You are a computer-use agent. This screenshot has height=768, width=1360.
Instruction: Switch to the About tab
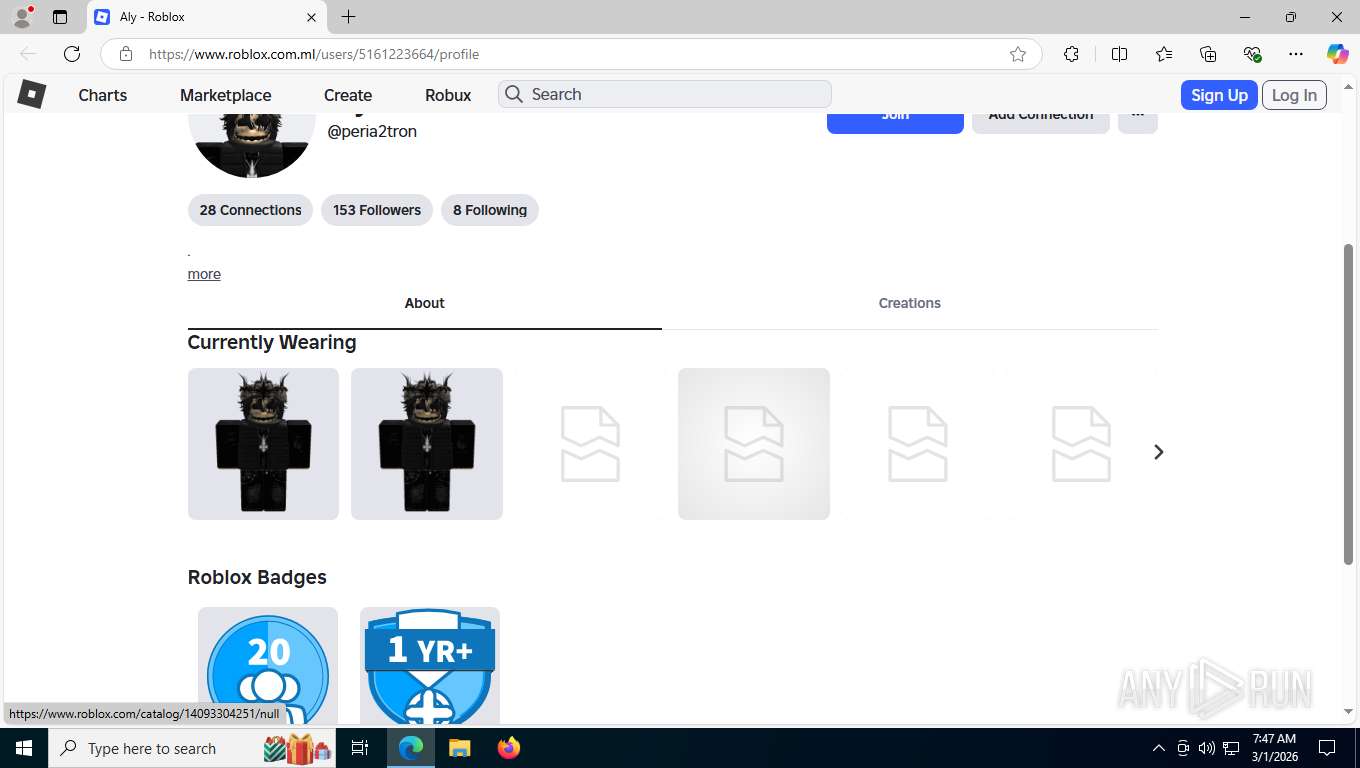pyautogui.click(x=425, y=303)
